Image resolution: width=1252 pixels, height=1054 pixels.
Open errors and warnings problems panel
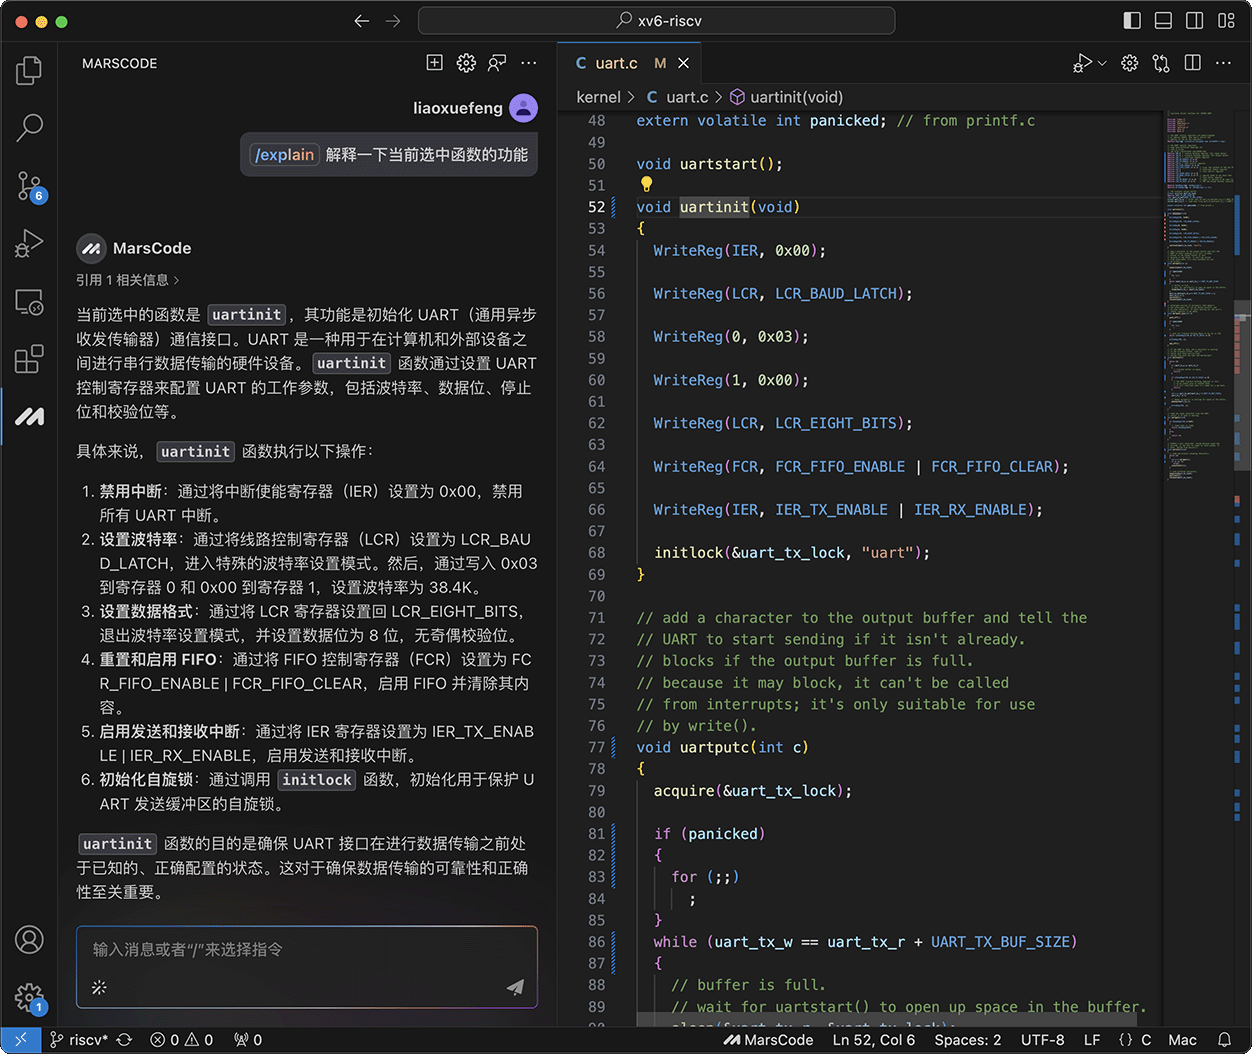(x=181, y=1040)
